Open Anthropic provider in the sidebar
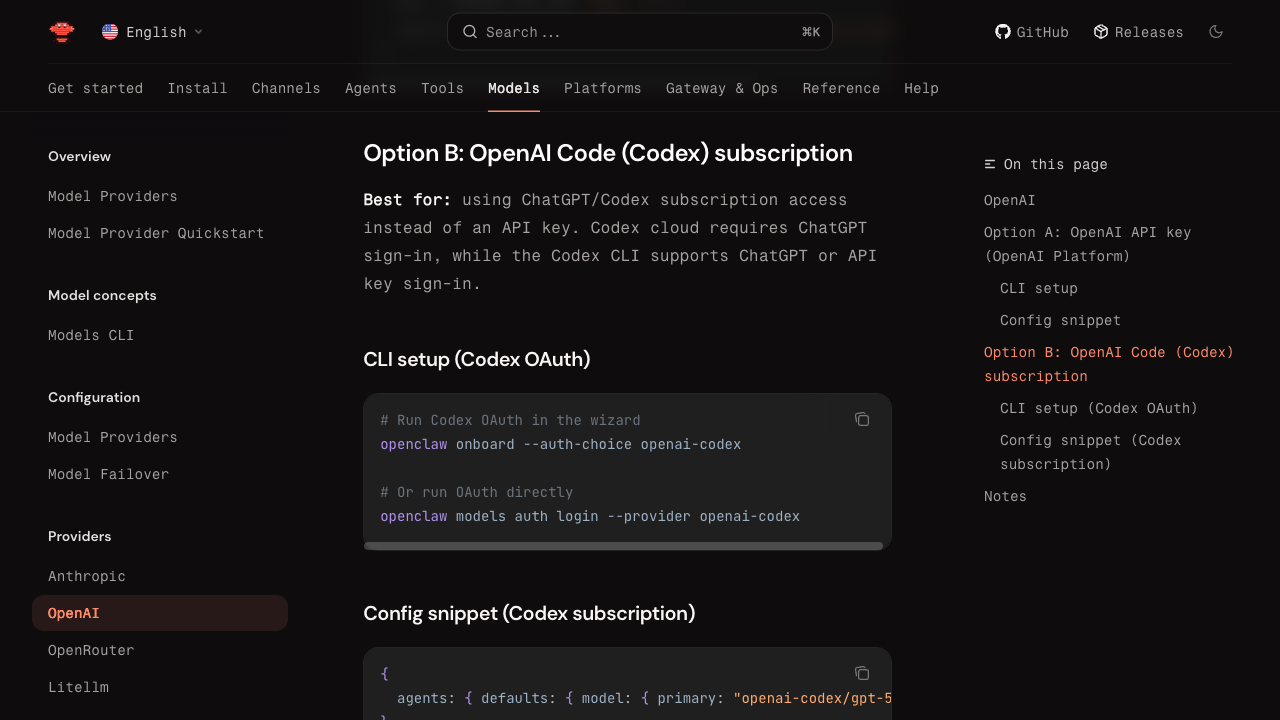This screenshot has width=1280, height=720. pyautogui.click(x=87, y=576)
